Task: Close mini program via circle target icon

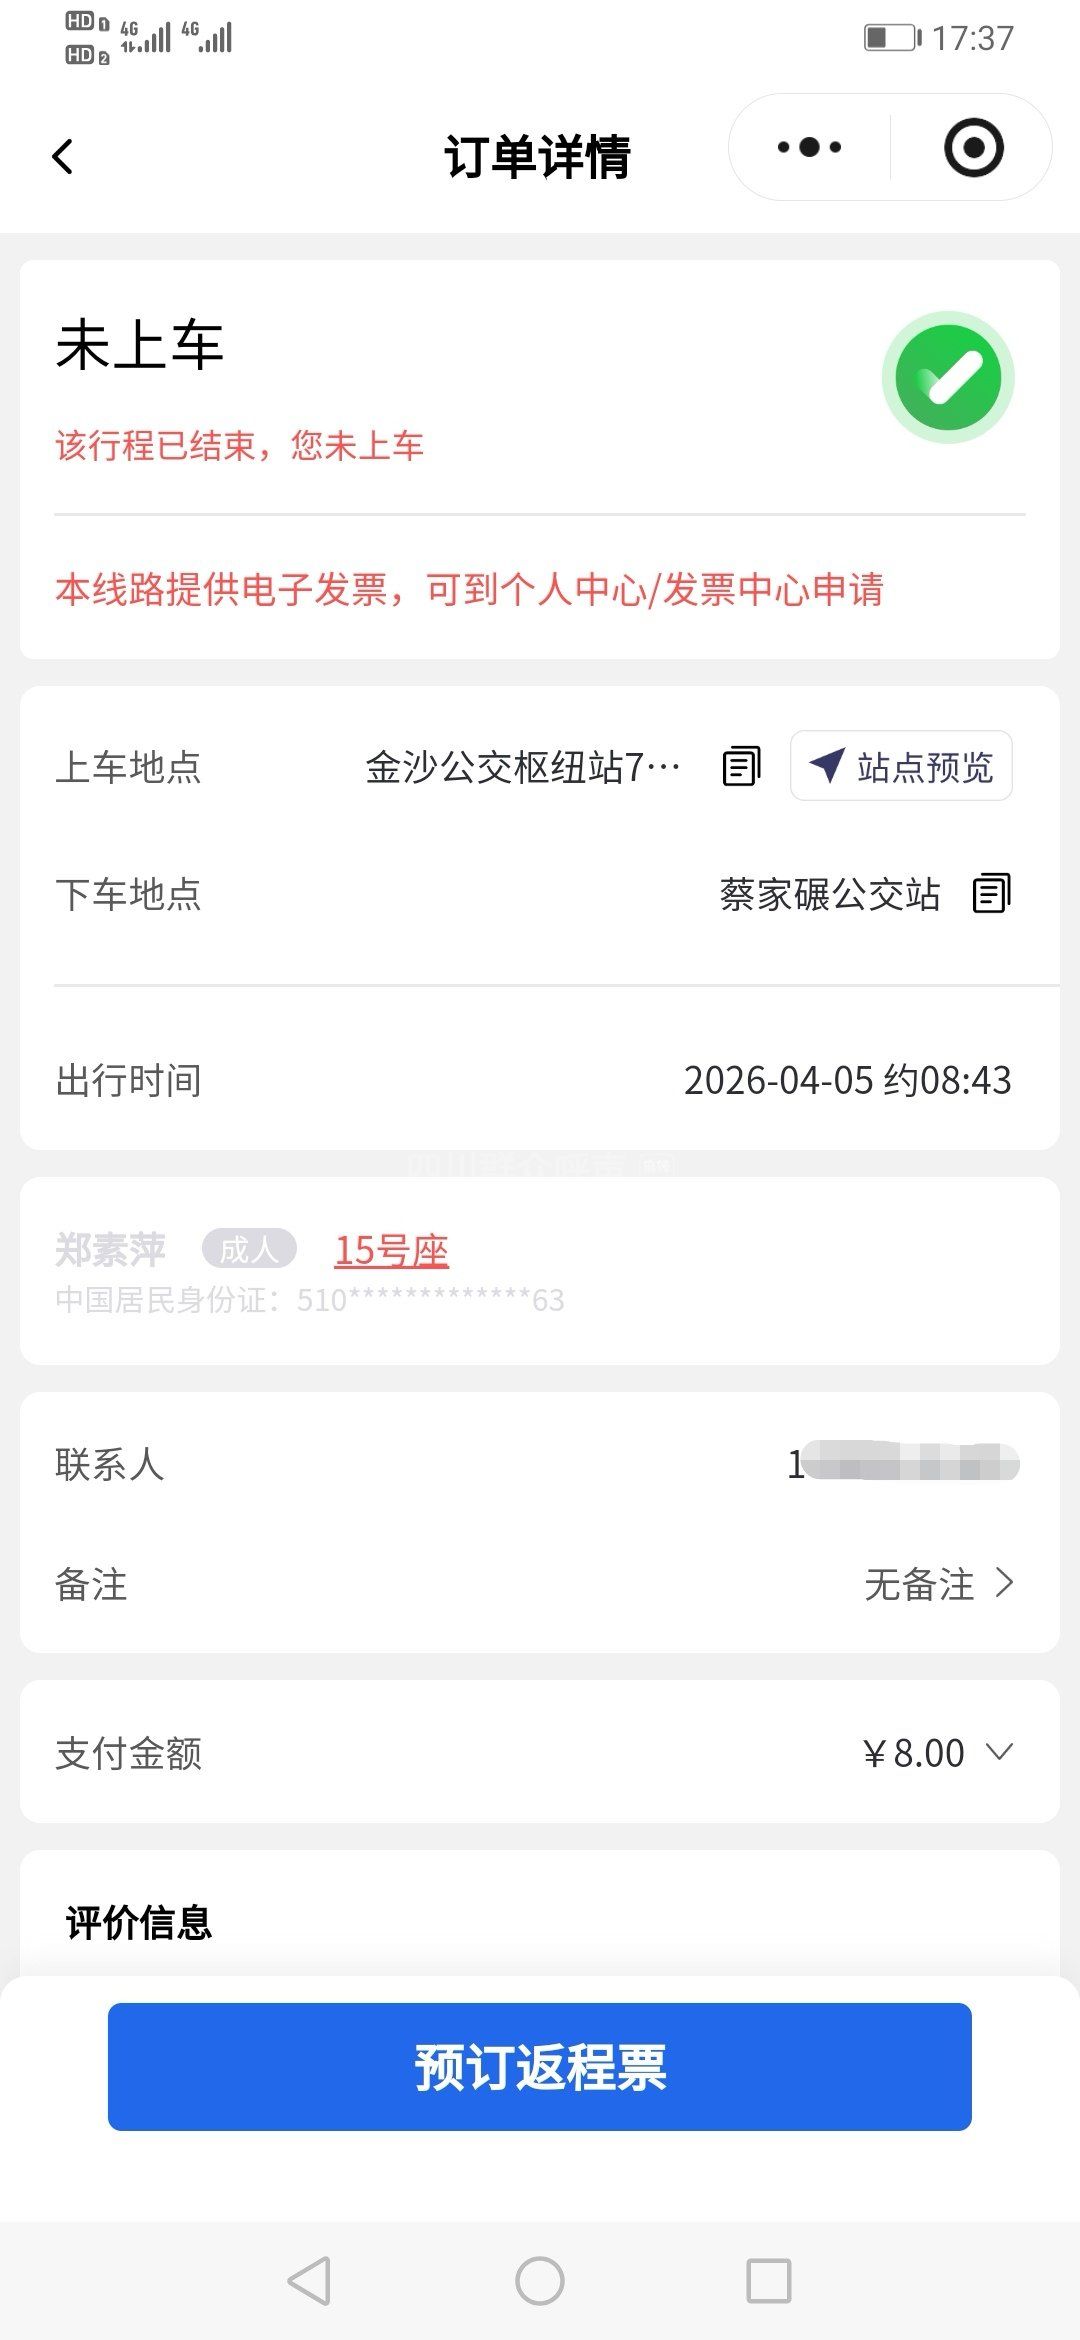Action: coord(973,148)
